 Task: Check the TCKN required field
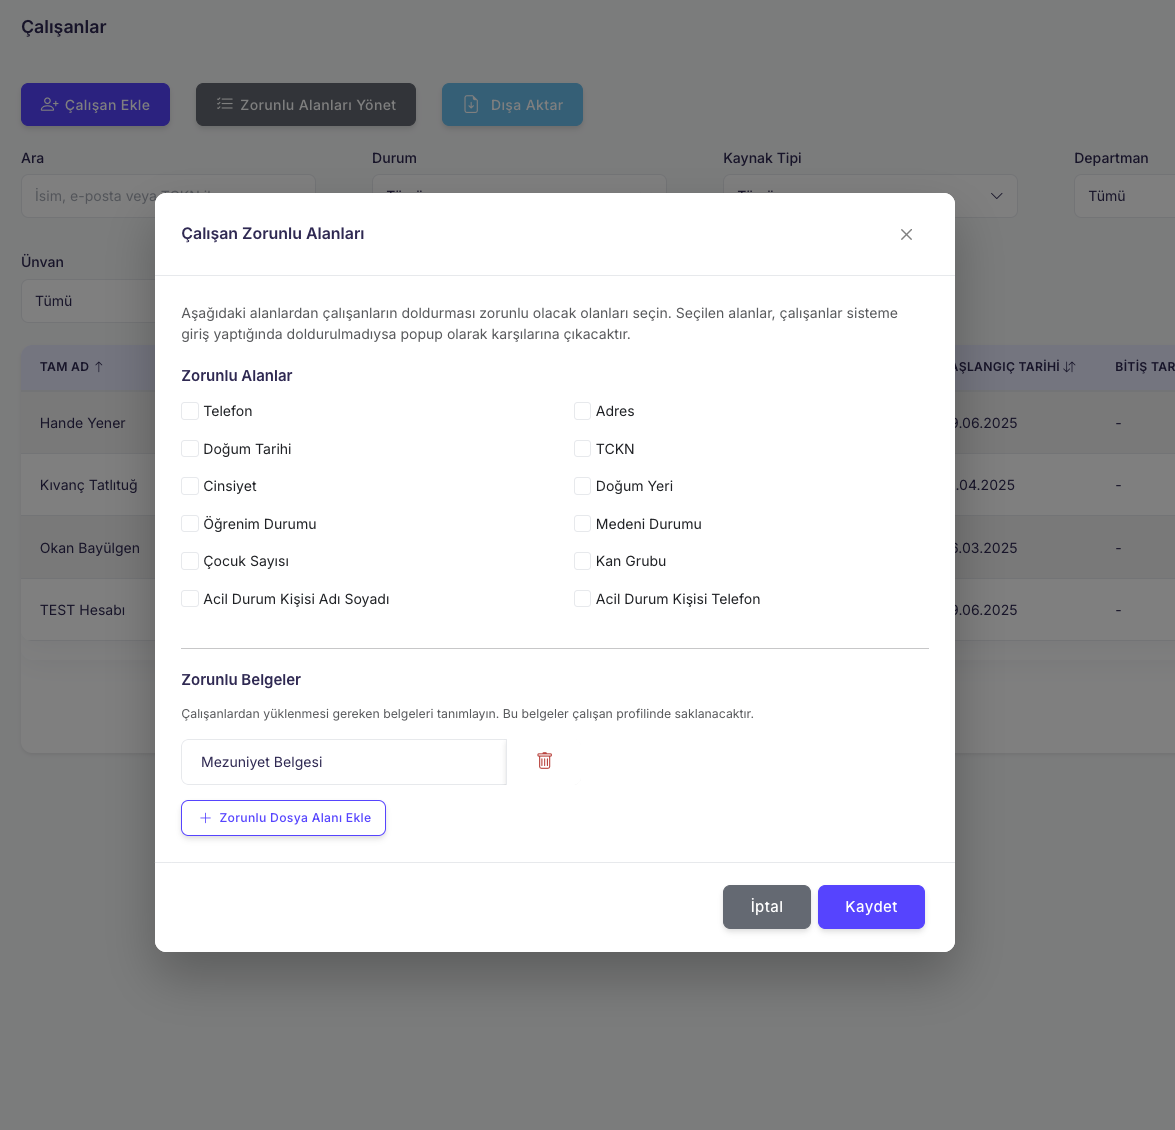click(582, 449)
